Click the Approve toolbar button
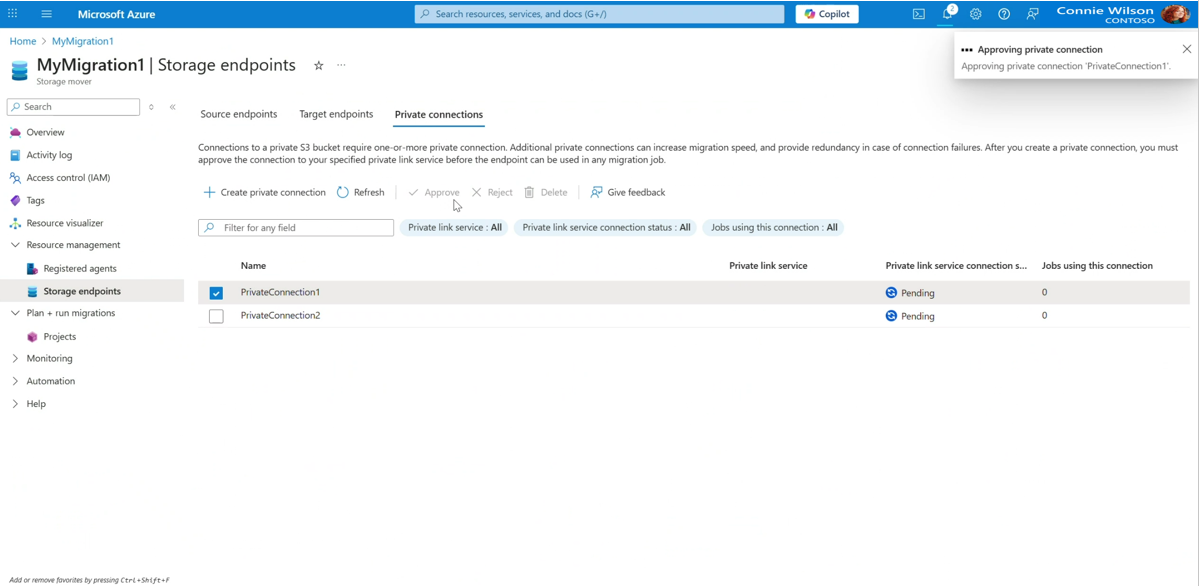This screenshot has height=586, width=1199. click(x=434, y=193)
